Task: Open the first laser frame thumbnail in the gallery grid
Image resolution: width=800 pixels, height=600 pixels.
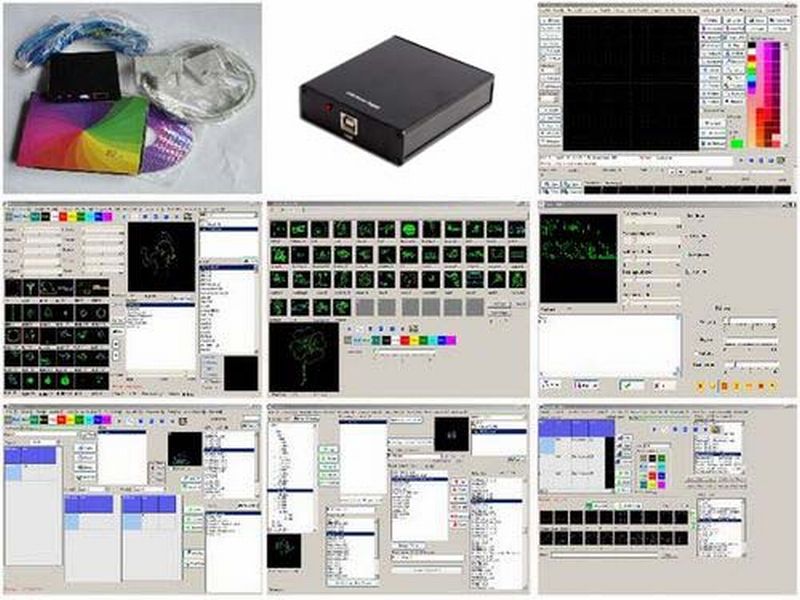Action: point(279,230)
